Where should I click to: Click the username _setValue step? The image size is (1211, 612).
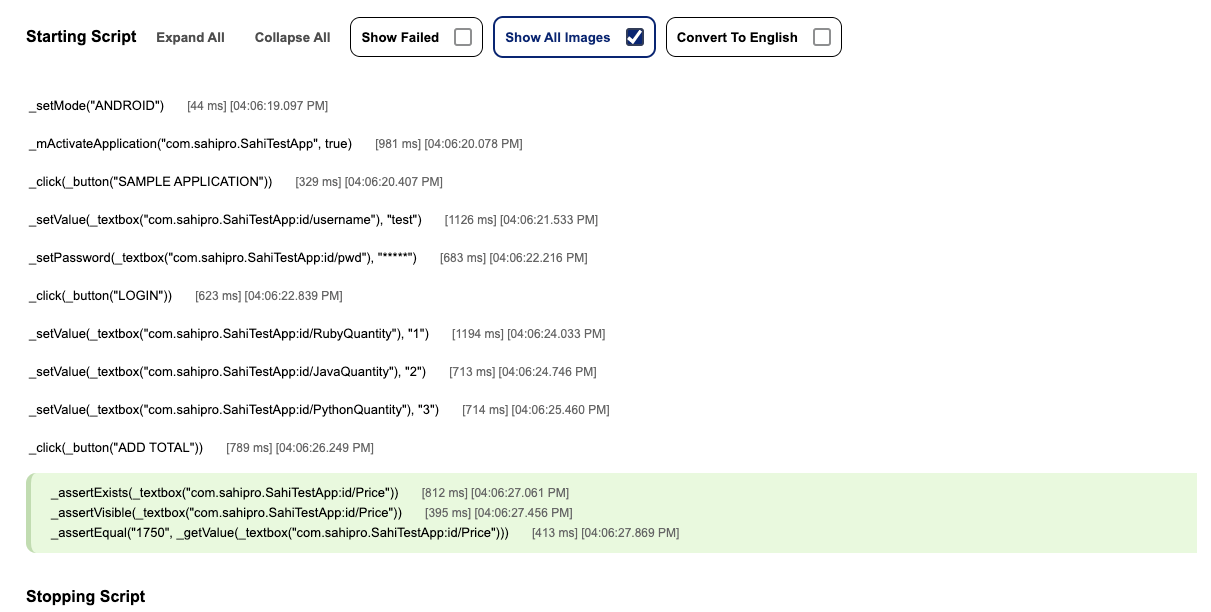225,219
